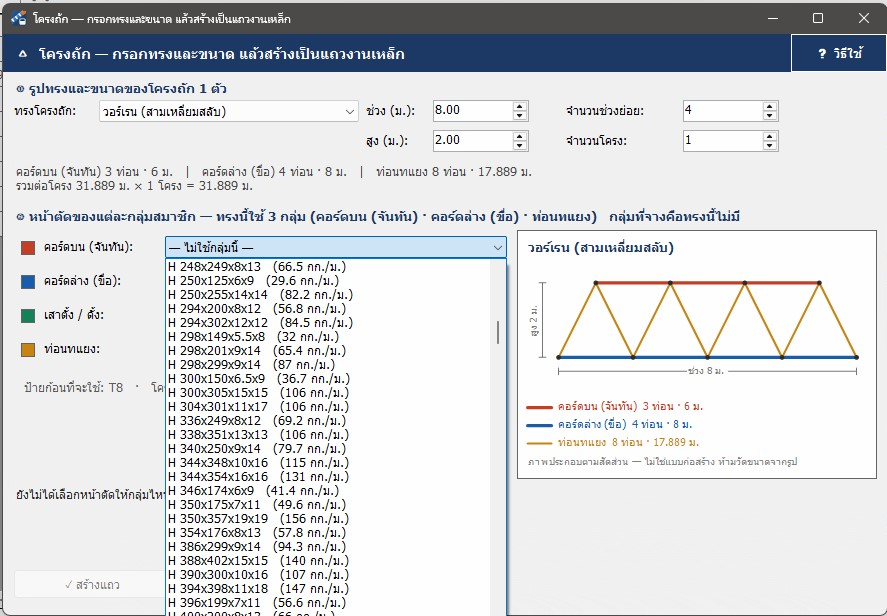The height and width of the screenshot is (616, 887).
Task: Select H 354x176x8x13 (57.8 กก./ม.)
Action: click(328, 533)
